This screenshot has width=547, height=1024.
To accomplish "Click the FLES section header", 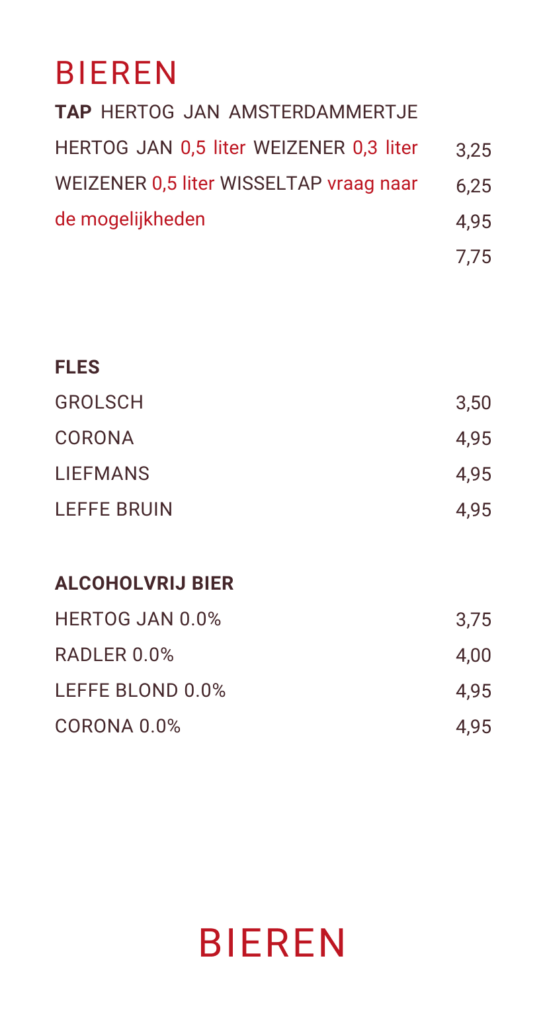I will pos(78,368).
